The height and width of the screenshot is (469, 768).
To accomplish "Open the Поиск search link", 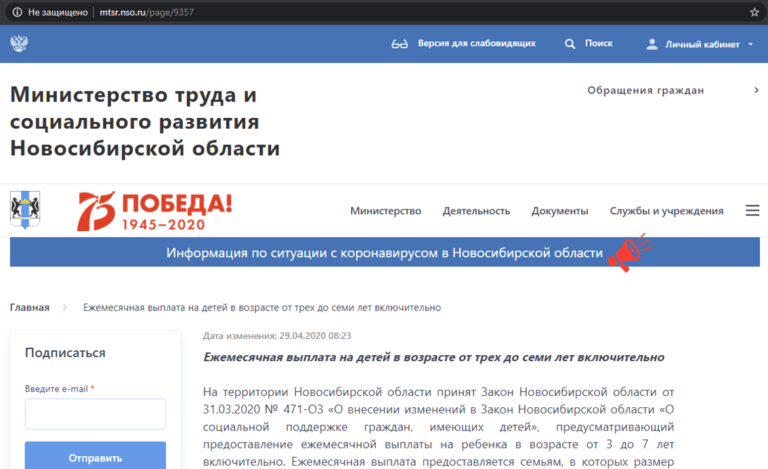I will coord(599,44).
